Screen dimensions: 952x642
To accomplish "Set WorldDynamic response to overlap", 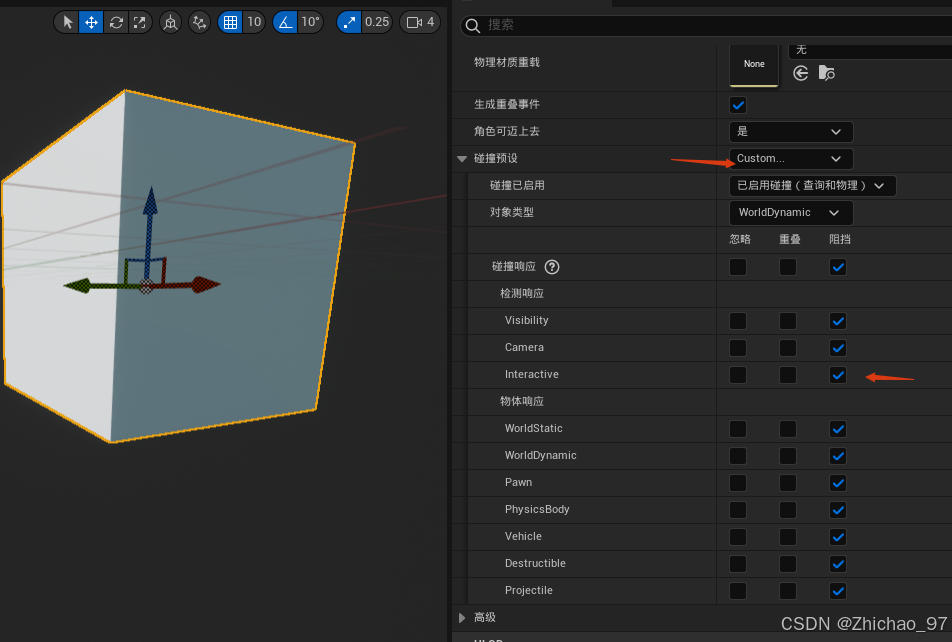I will pos(788,456).
